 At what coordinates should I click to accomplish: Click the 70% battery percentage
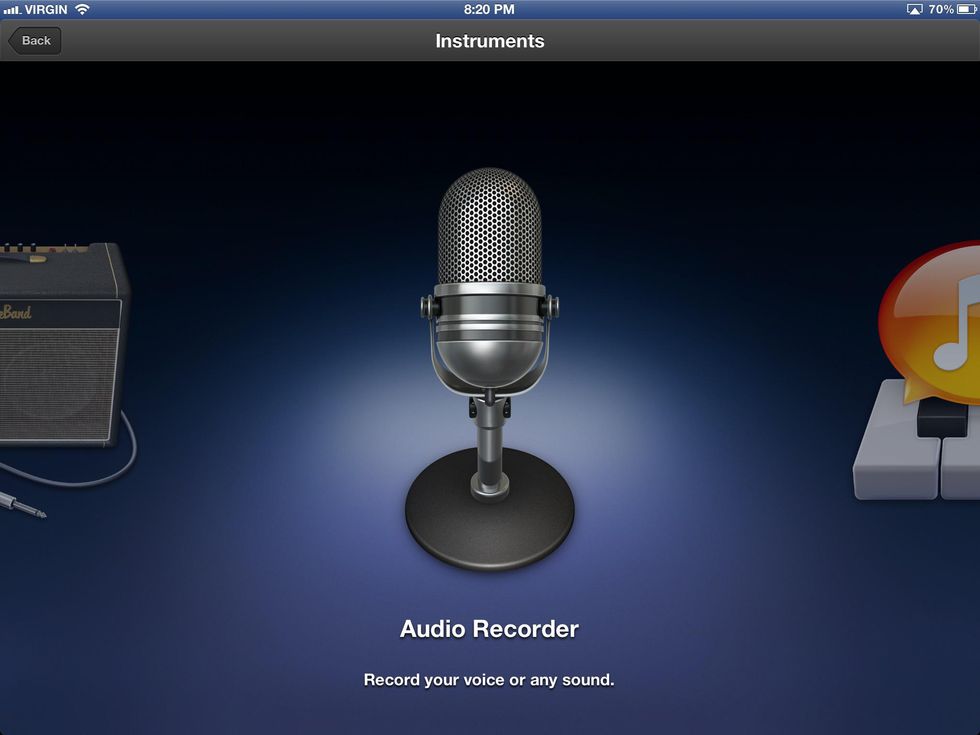click(940, 9)
